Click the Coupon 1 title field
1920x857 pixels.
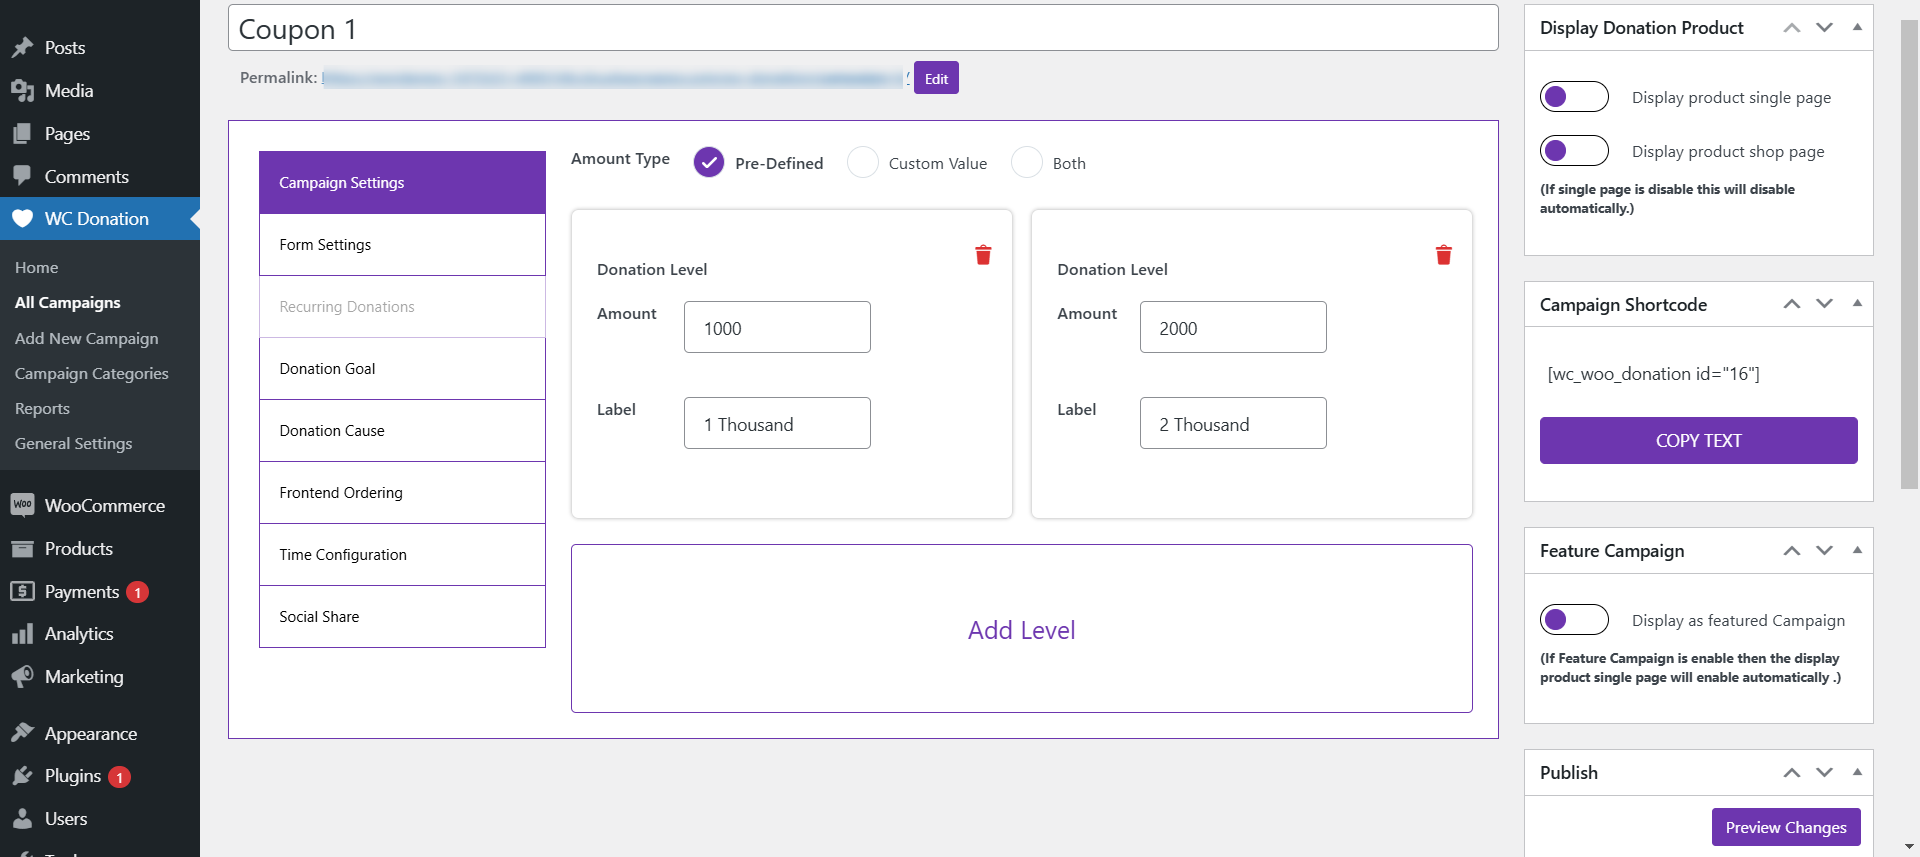(x=863, y=28)
